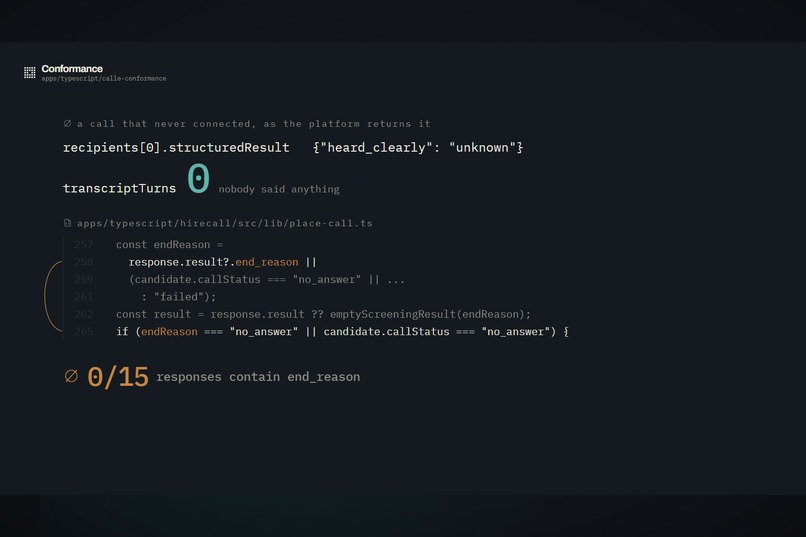Click the Conformance grid icon
The width and height of the screenshot is (806, 537).
point(30,72)
